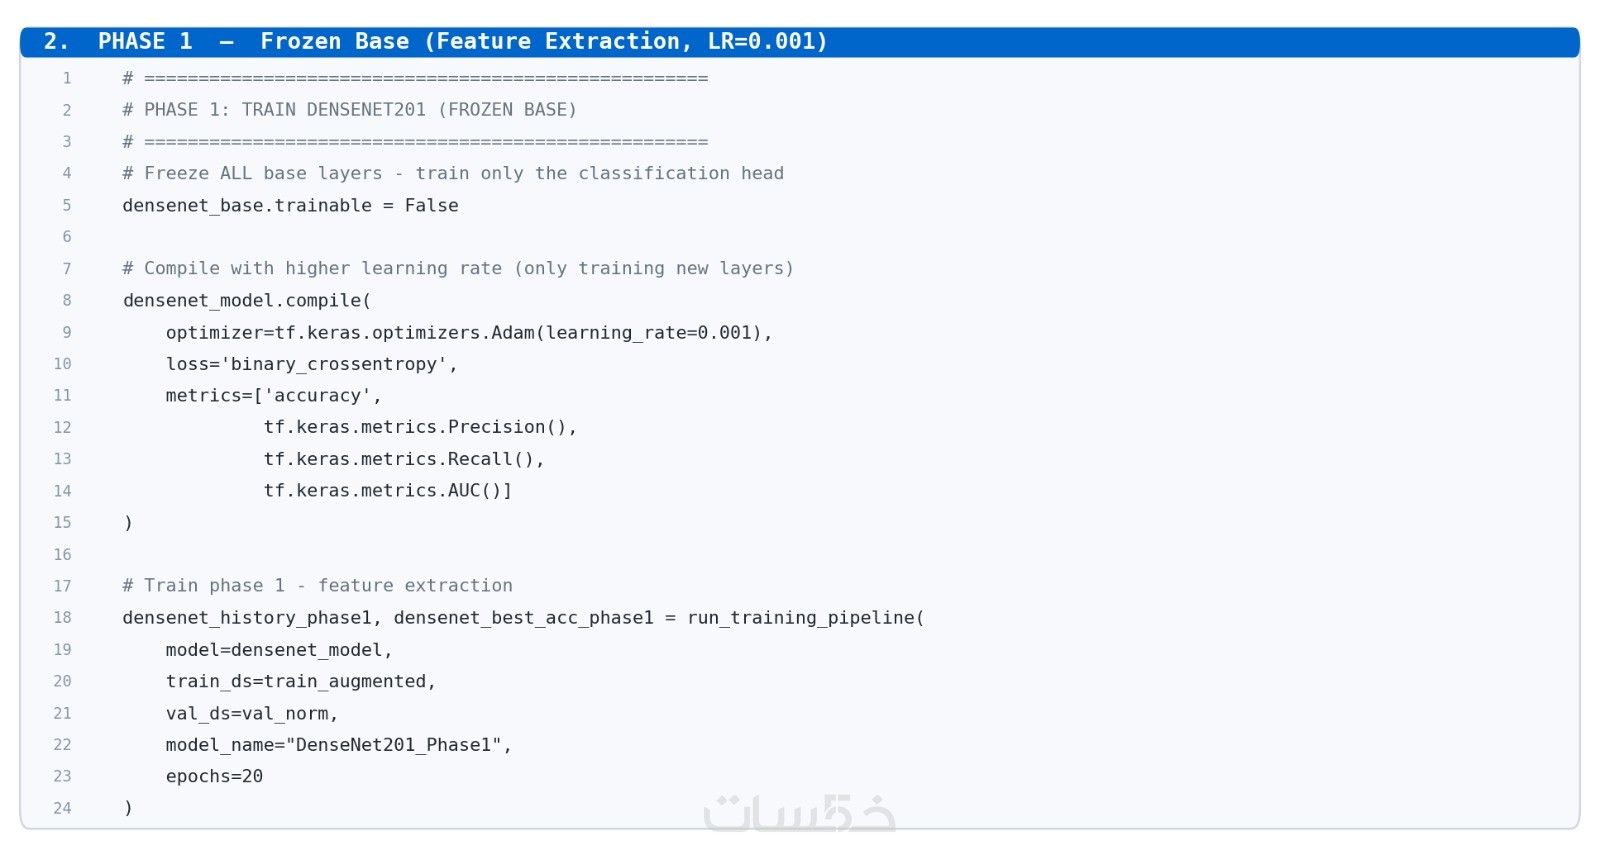Screen dimensions: 1600x850
Task: Click the blue PHASE 1 Frozen Base header
Action: (x=800, y=42)
